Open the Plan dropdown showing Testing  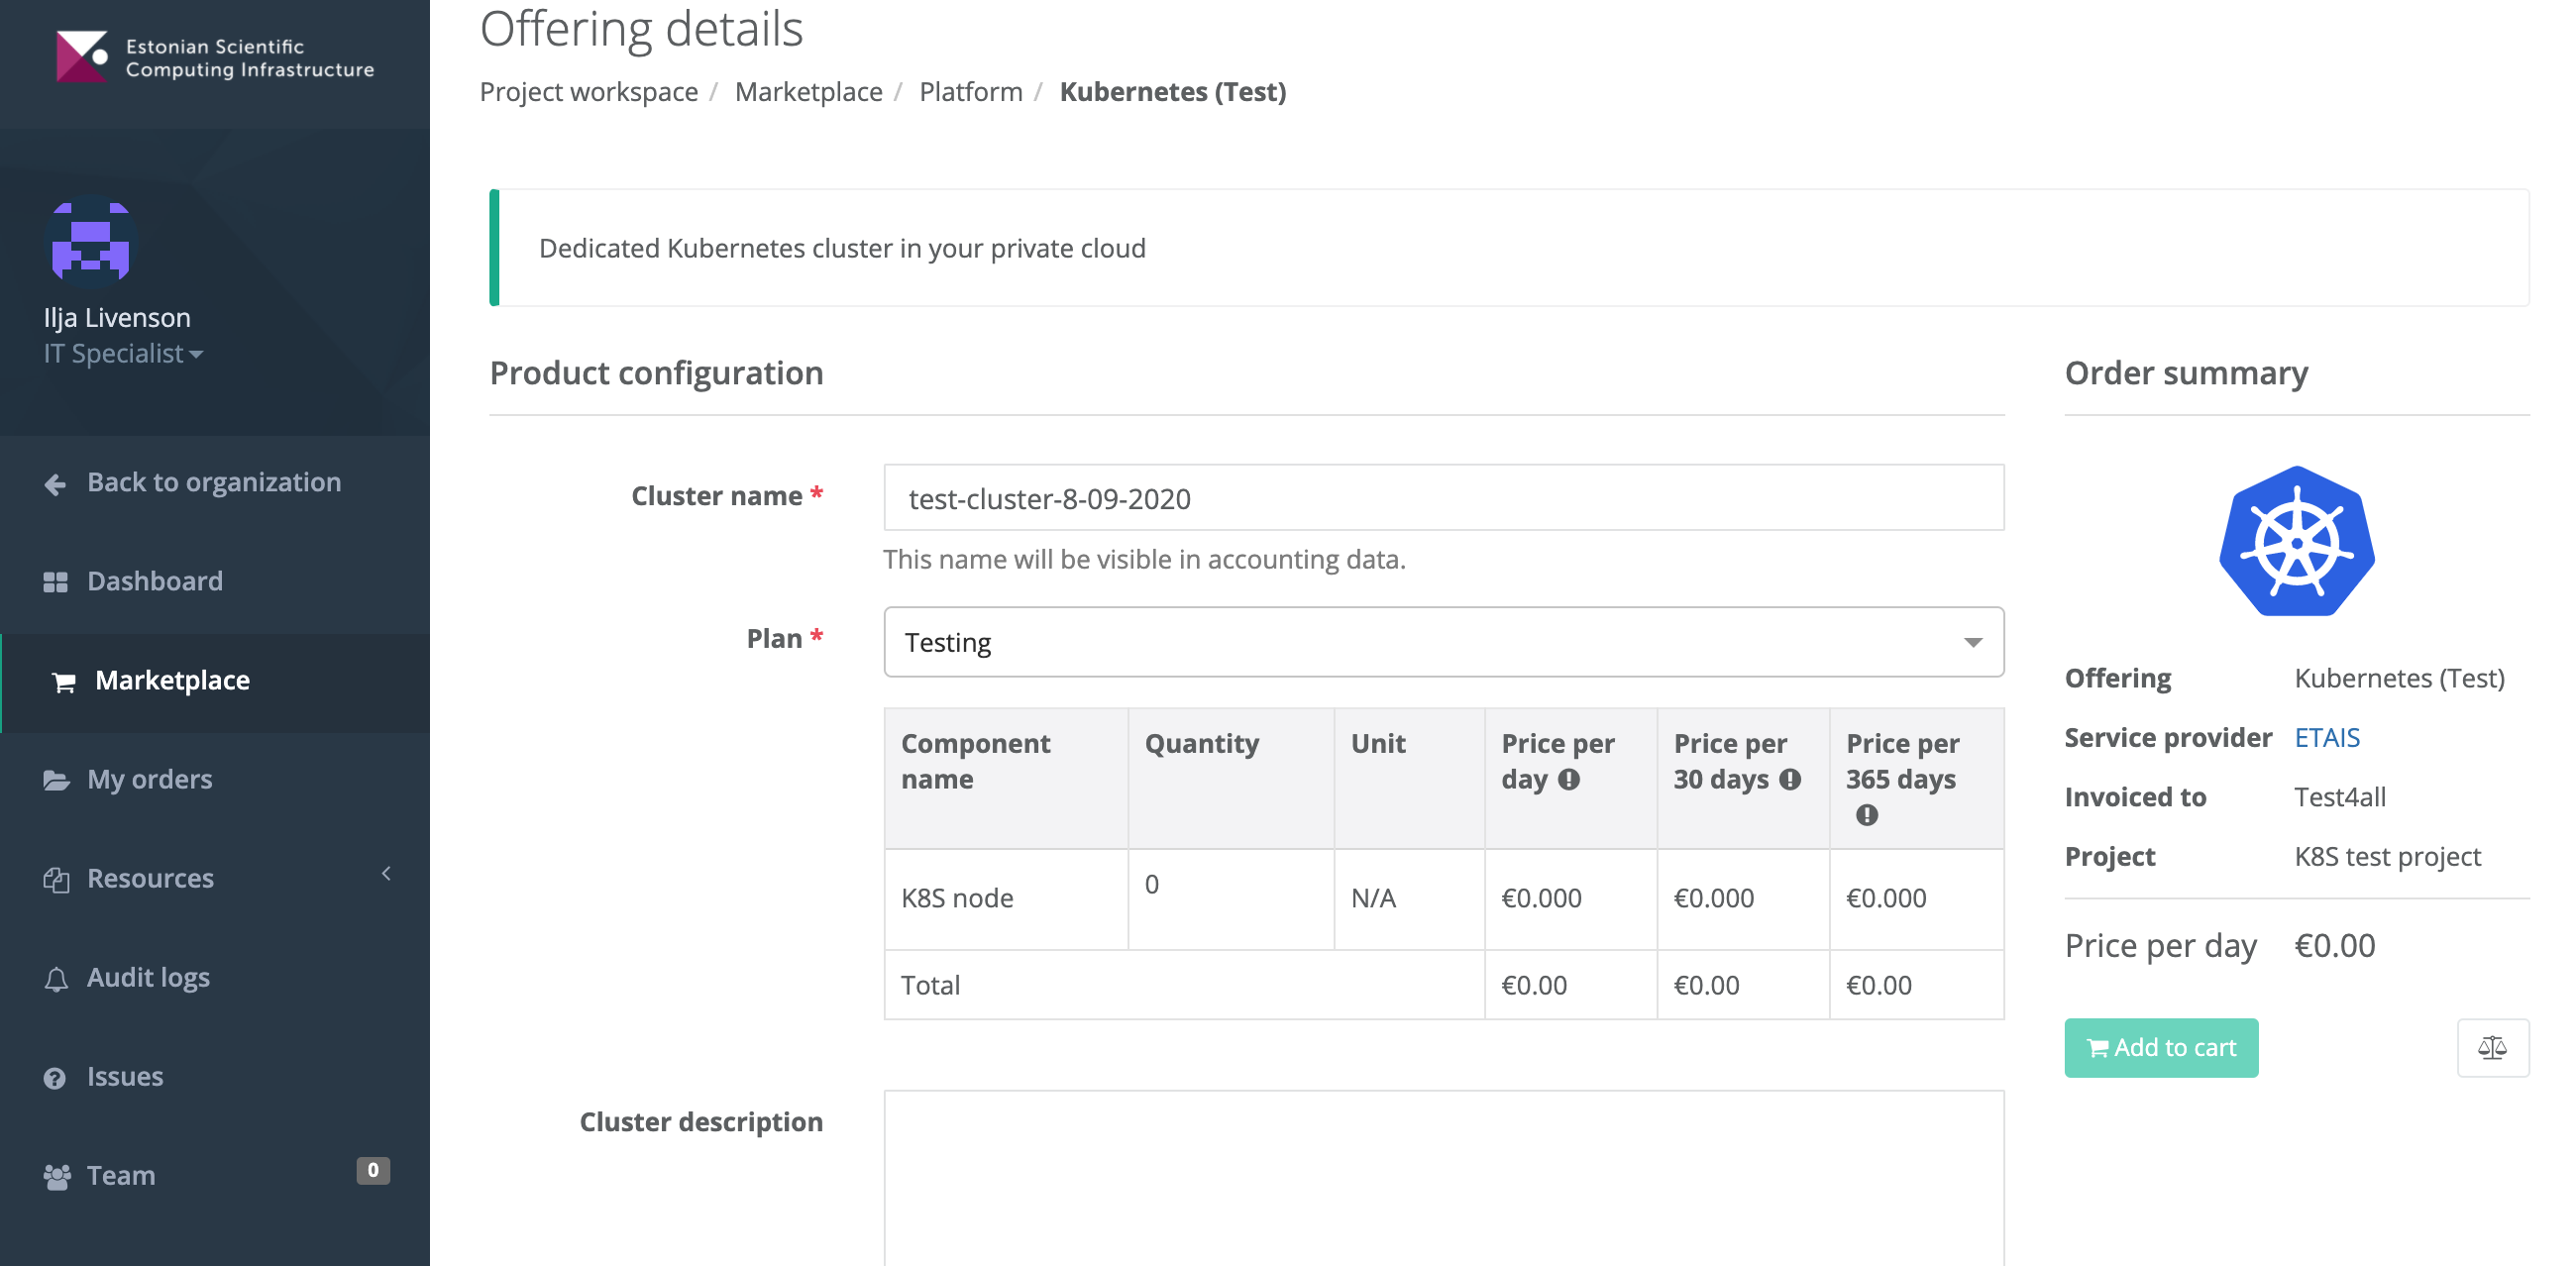tap(1443, 642)
